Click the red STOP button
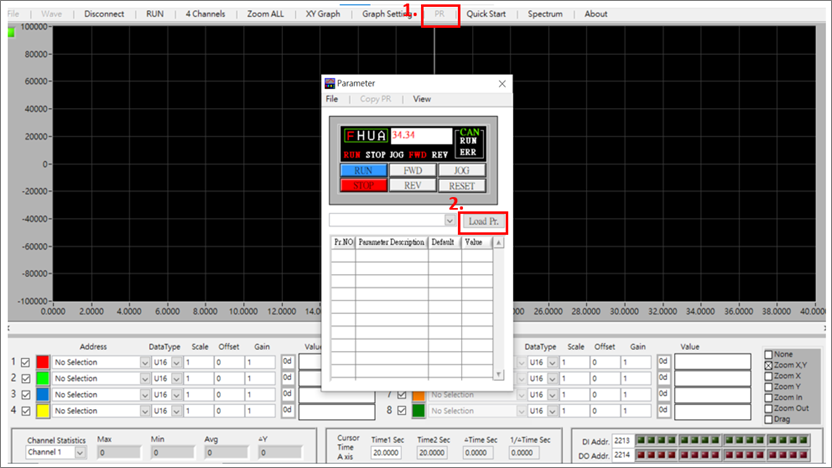Viewport: 832px width, 468px height. pos(363,186)
